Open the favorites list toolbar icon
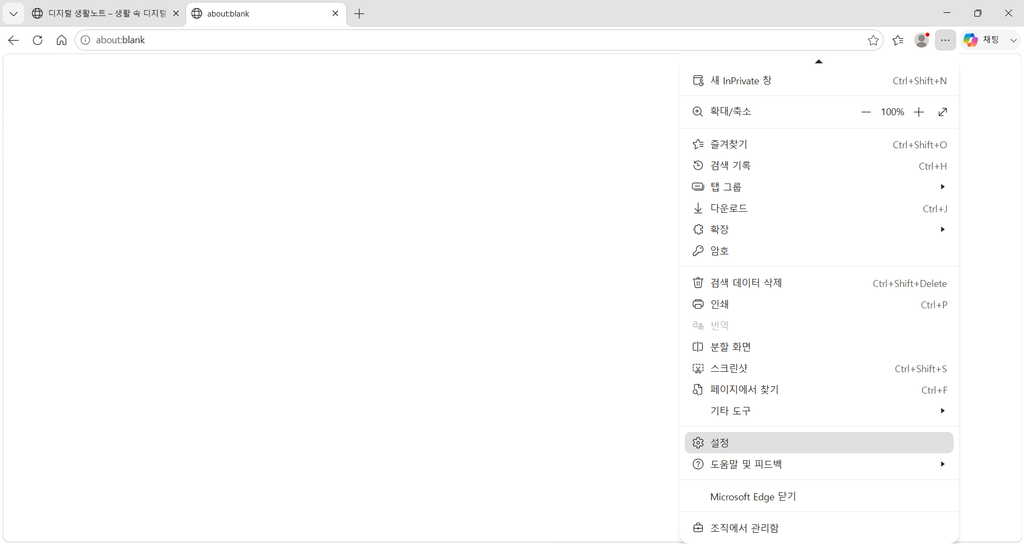 (898, 40)
